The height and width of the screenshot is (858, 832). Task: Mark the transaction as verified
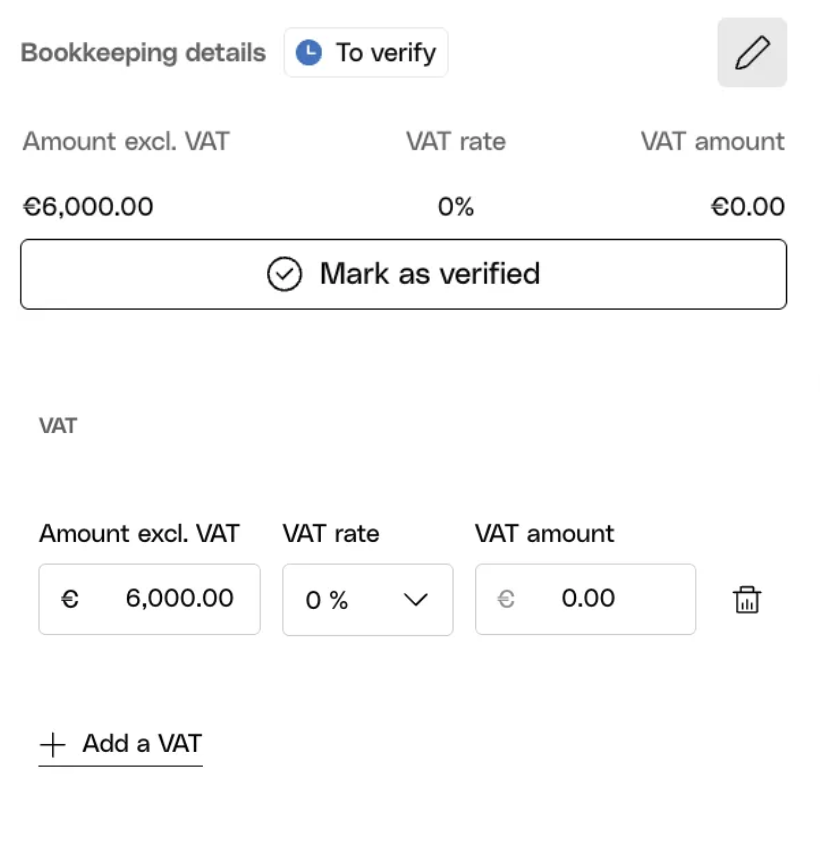[403, 274]
